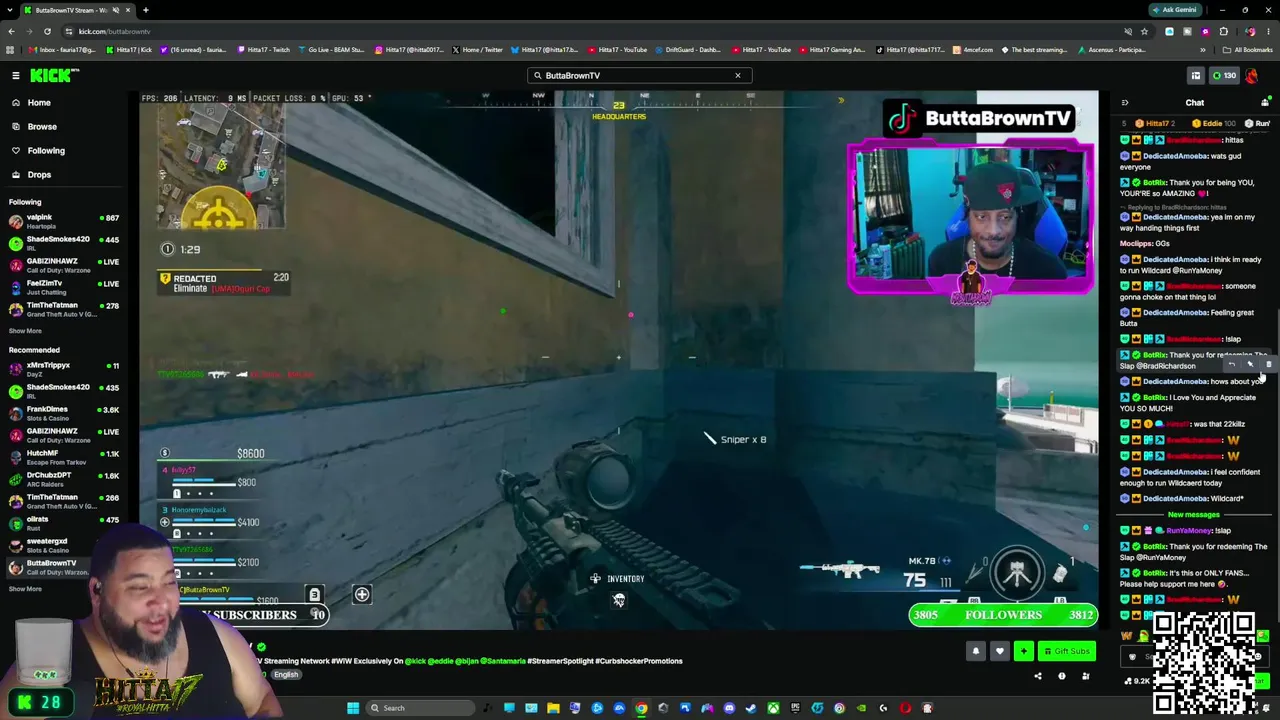Image resolution: width=1280 pixels, height=720 pixels.
Task: Open the Kick sidebar hamburger menu
Action: 16,75
